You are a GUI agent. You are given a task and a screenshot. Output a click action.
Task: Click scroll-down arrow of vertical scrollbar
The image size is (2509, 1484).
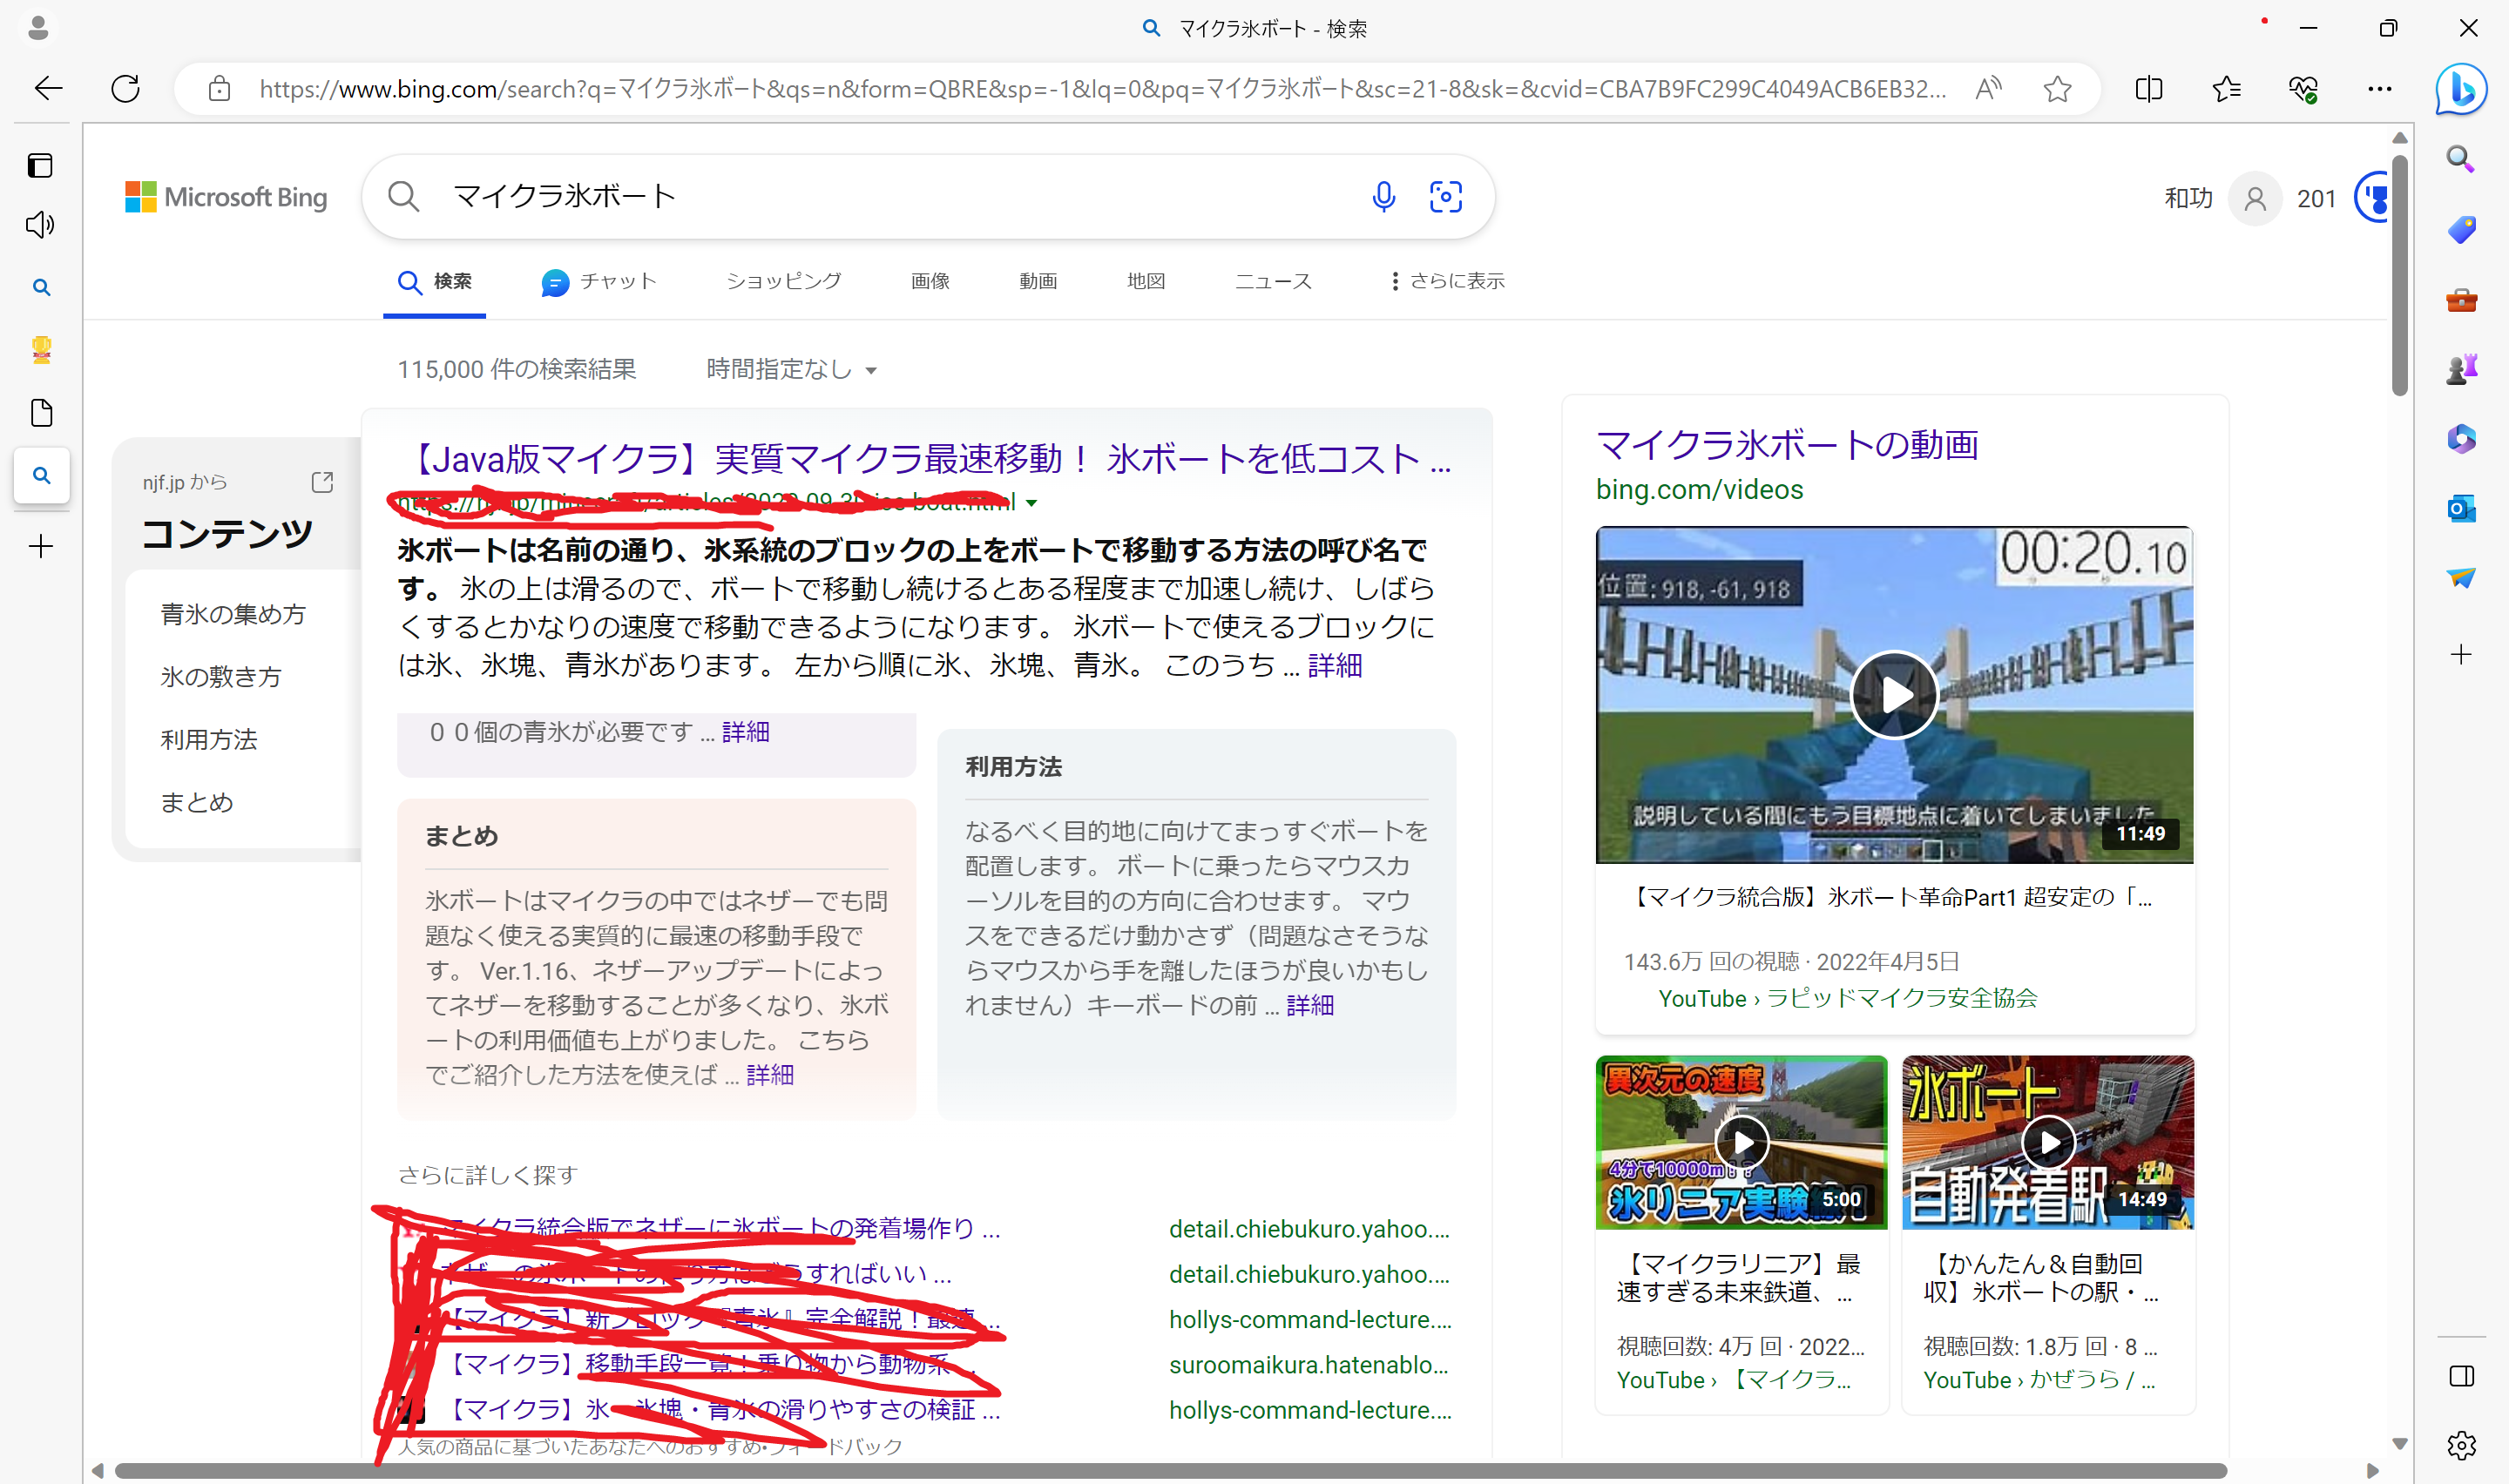[x=2398, y=1443]
